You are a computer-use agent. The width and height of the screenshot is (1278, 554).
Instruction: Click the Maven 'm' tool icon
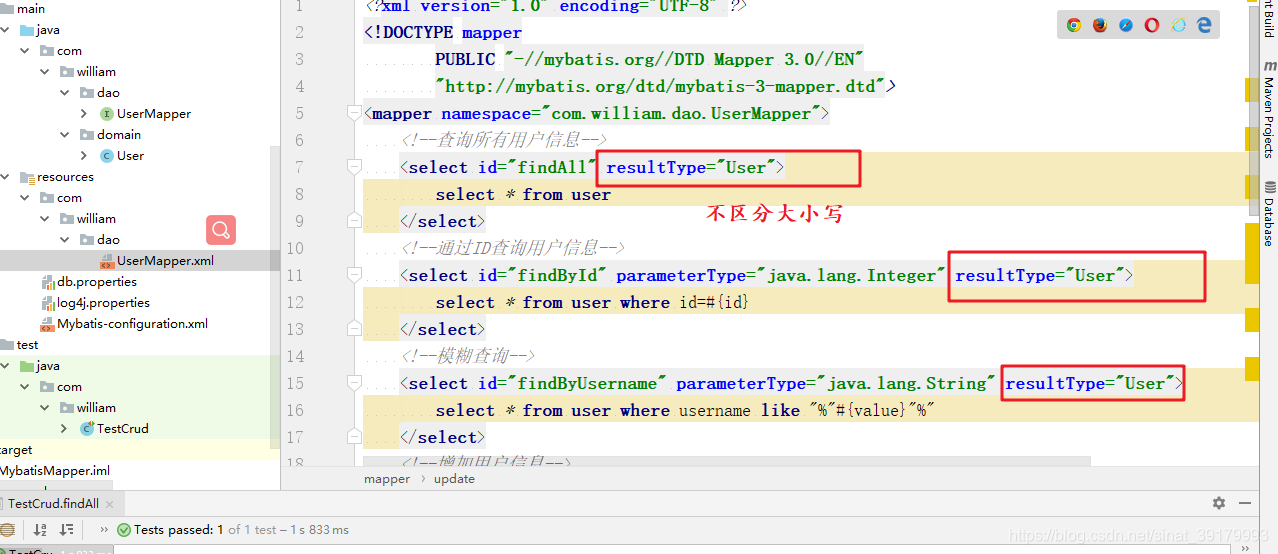(x=1268, y=65)
